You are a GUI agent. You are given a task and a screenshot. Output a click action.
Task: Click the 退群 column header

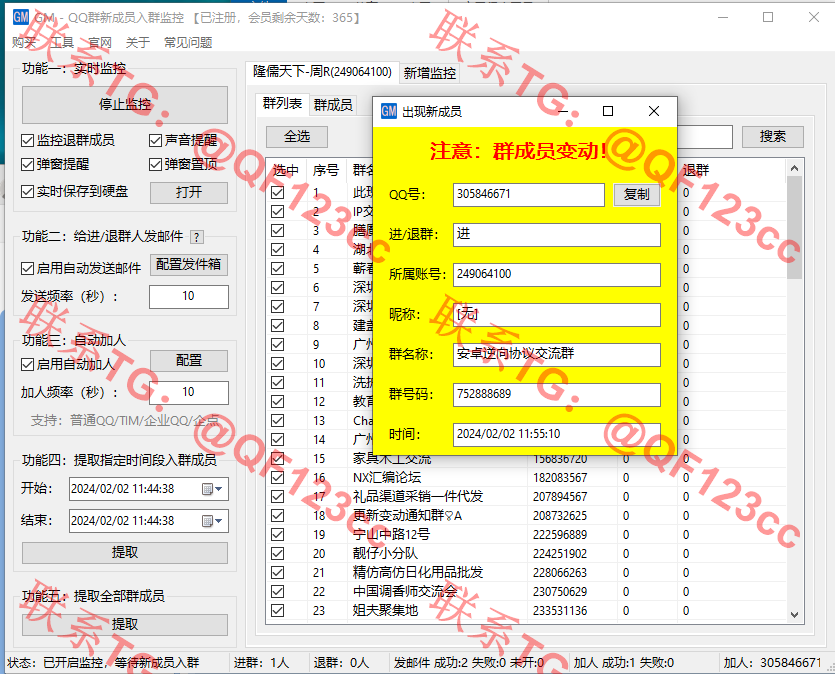click(x=695, y=170)
